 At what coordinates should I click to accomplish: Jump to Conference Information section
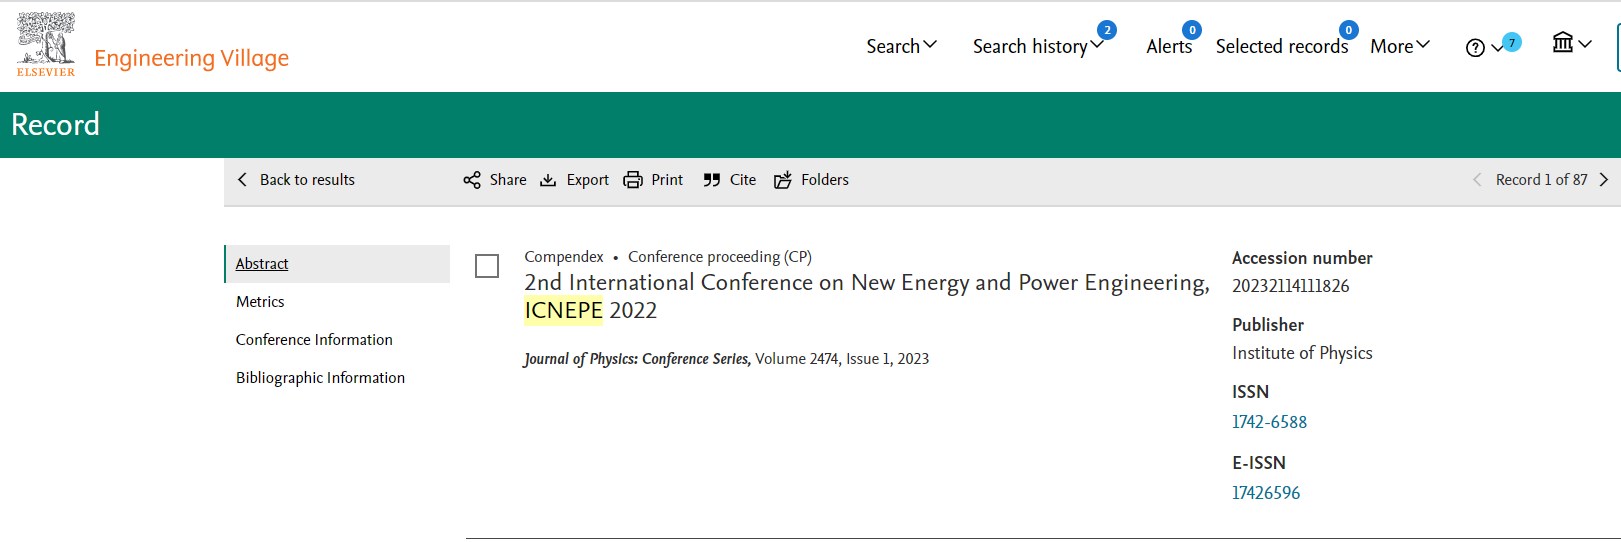coord(314,340)
